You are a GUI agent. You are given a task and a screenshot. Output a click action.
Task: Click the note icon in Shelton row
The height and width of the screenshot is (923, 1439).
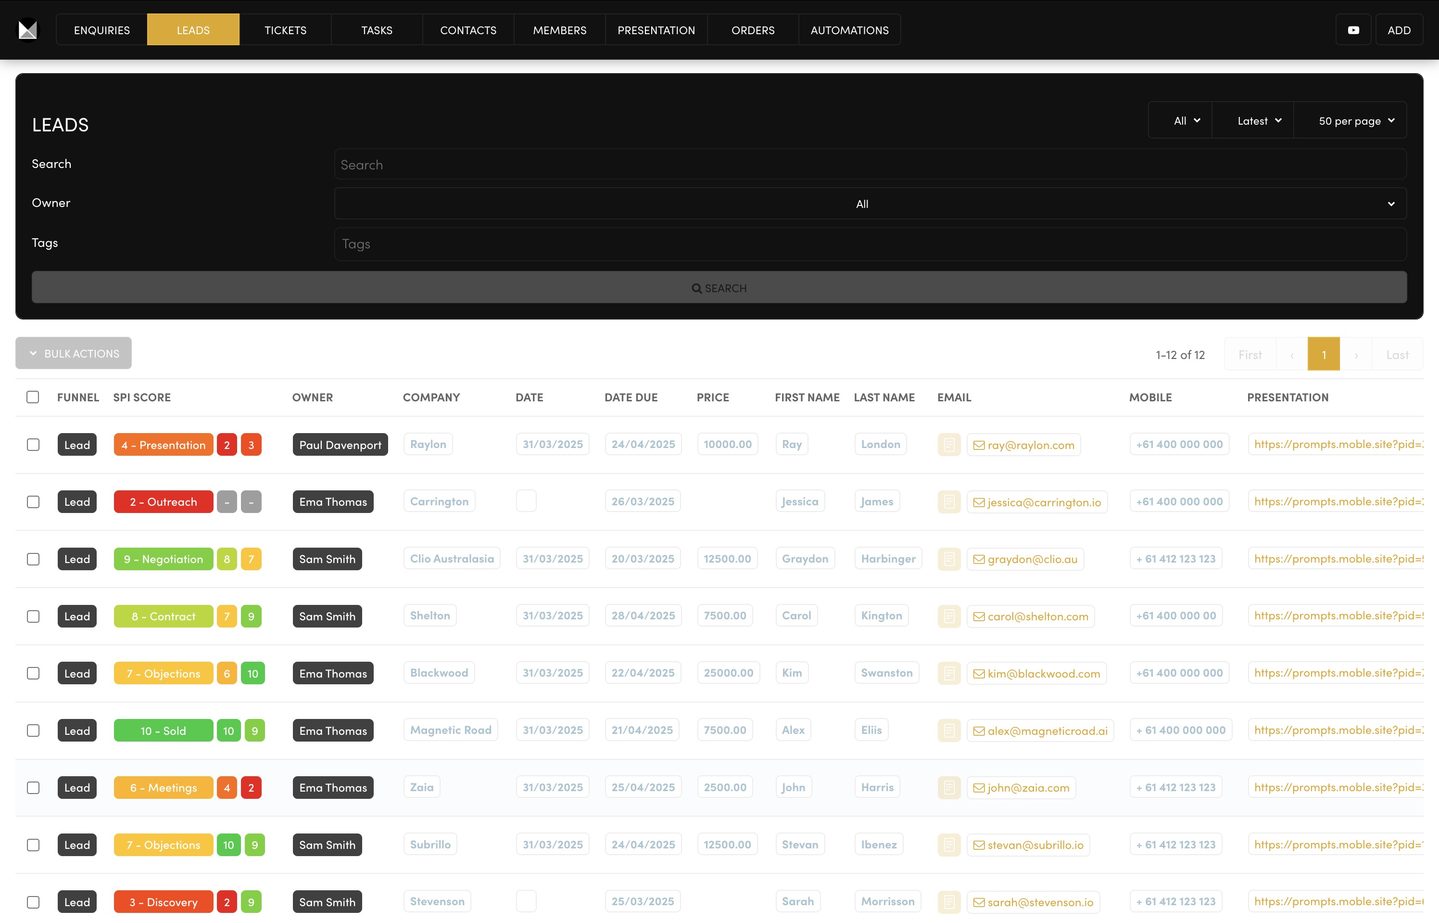click(x=949, y=617)
